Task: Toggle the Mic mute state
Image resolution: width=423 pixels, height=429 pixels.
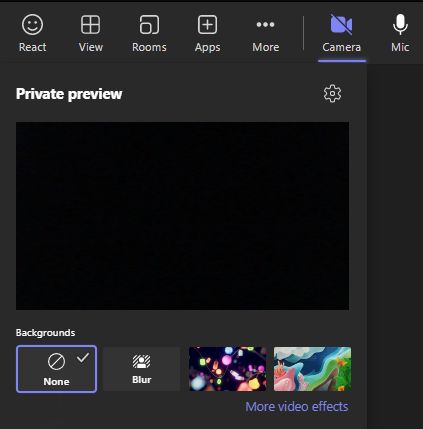Action: tap(400, 33)
